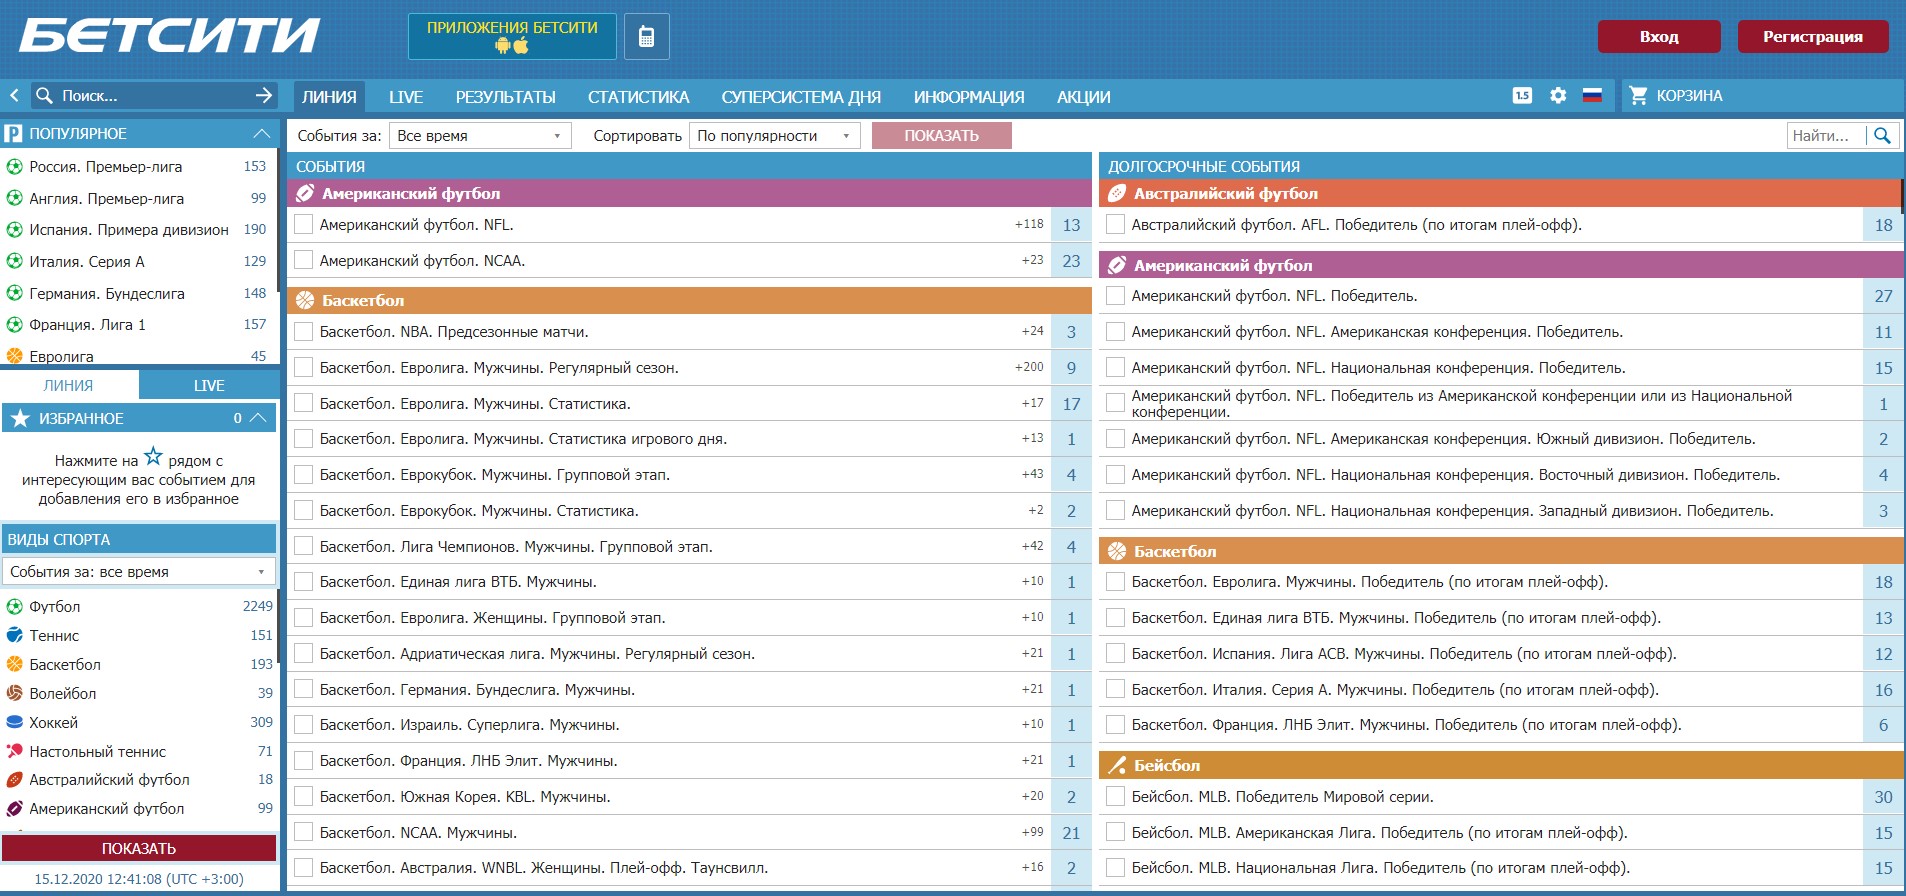
Task: Click the Американский футбол sidebar icon
Action: (15, 808)
